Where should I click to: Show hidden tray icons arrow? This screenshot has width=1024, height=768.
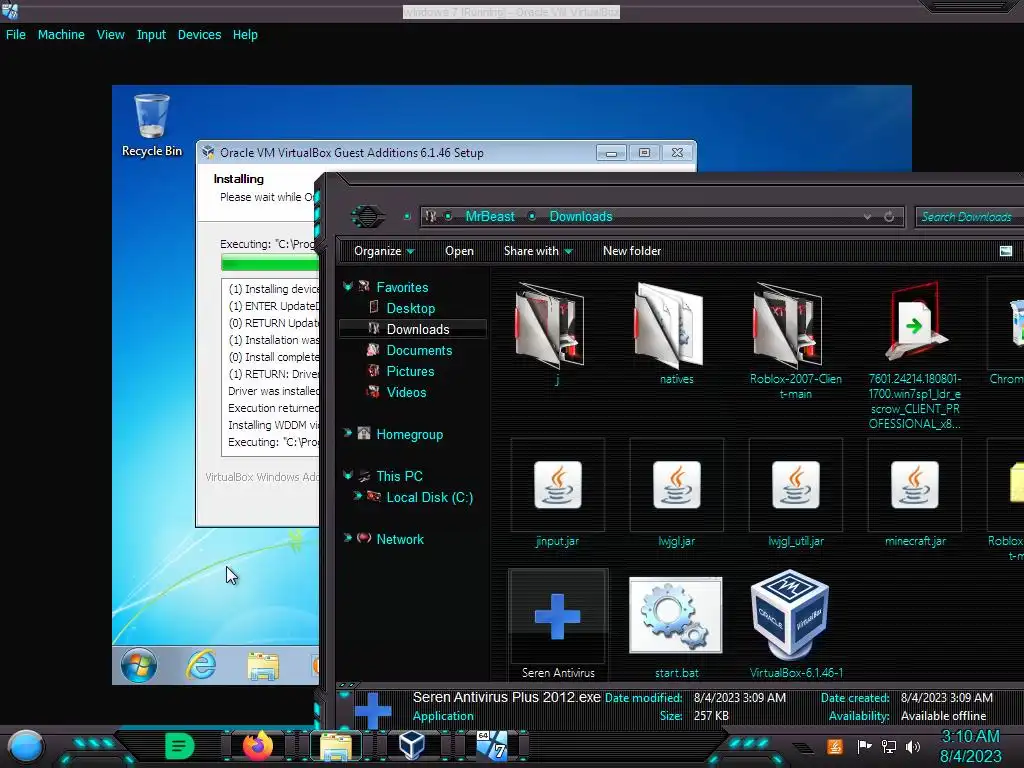(x=803, y=748)
